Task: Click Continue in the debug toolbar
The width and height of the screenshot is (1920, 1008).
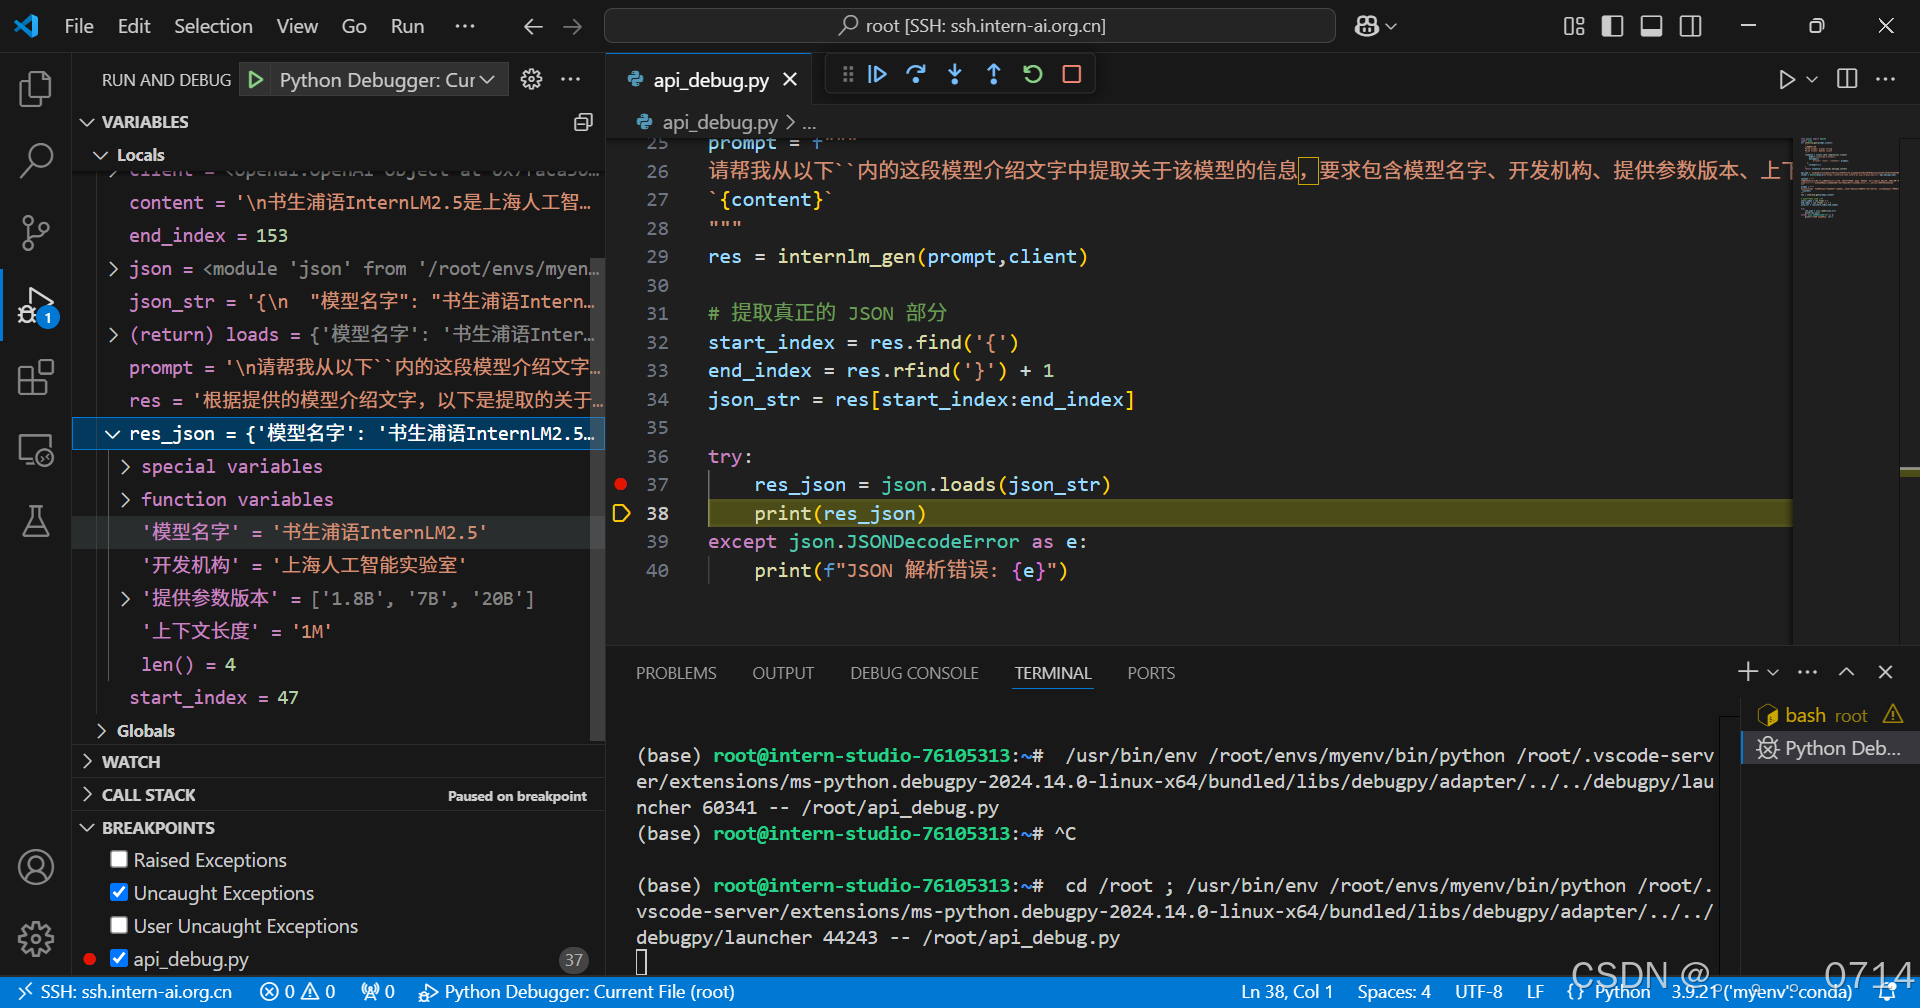Action: click(x=877, y=74)
